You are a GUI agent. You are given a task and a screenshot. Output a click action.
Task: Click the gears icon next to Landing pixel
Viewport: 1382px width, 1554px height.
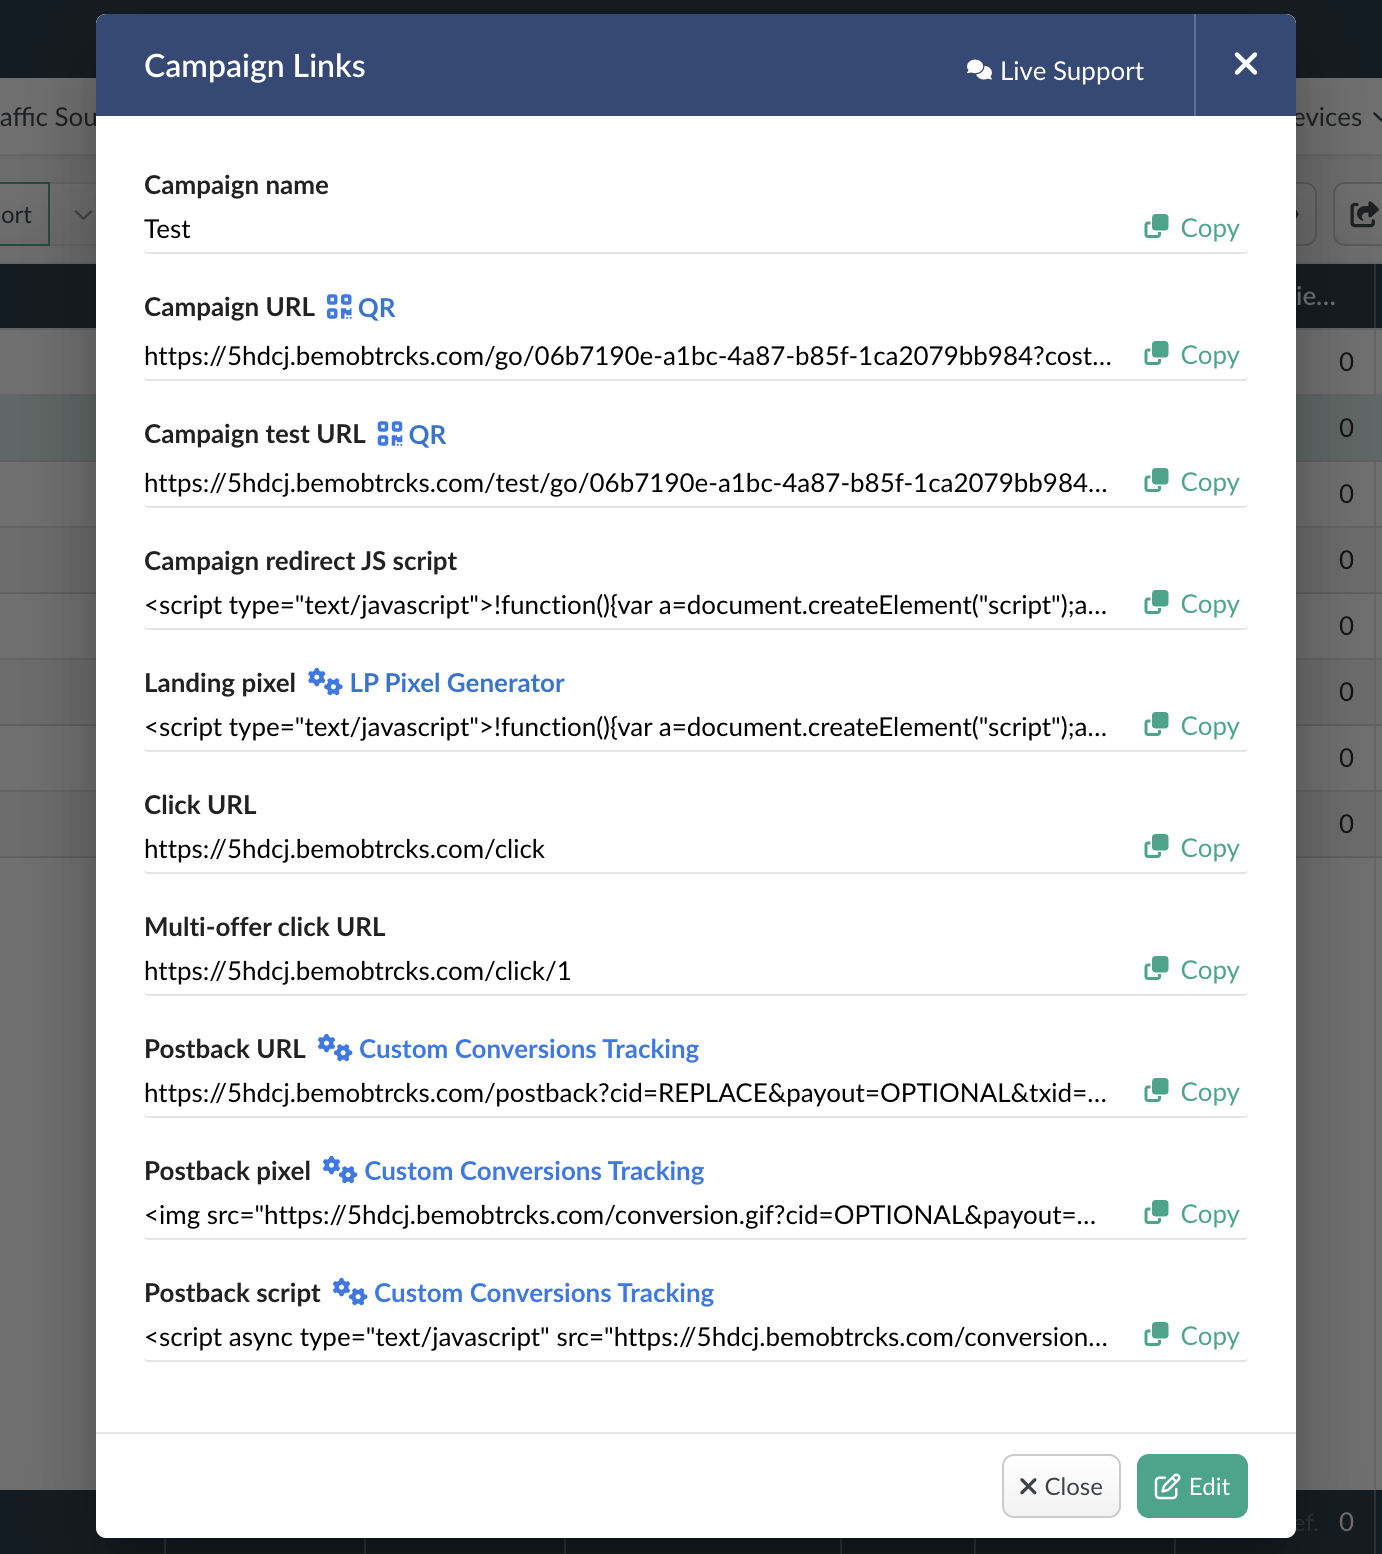[x=325, y=682]
